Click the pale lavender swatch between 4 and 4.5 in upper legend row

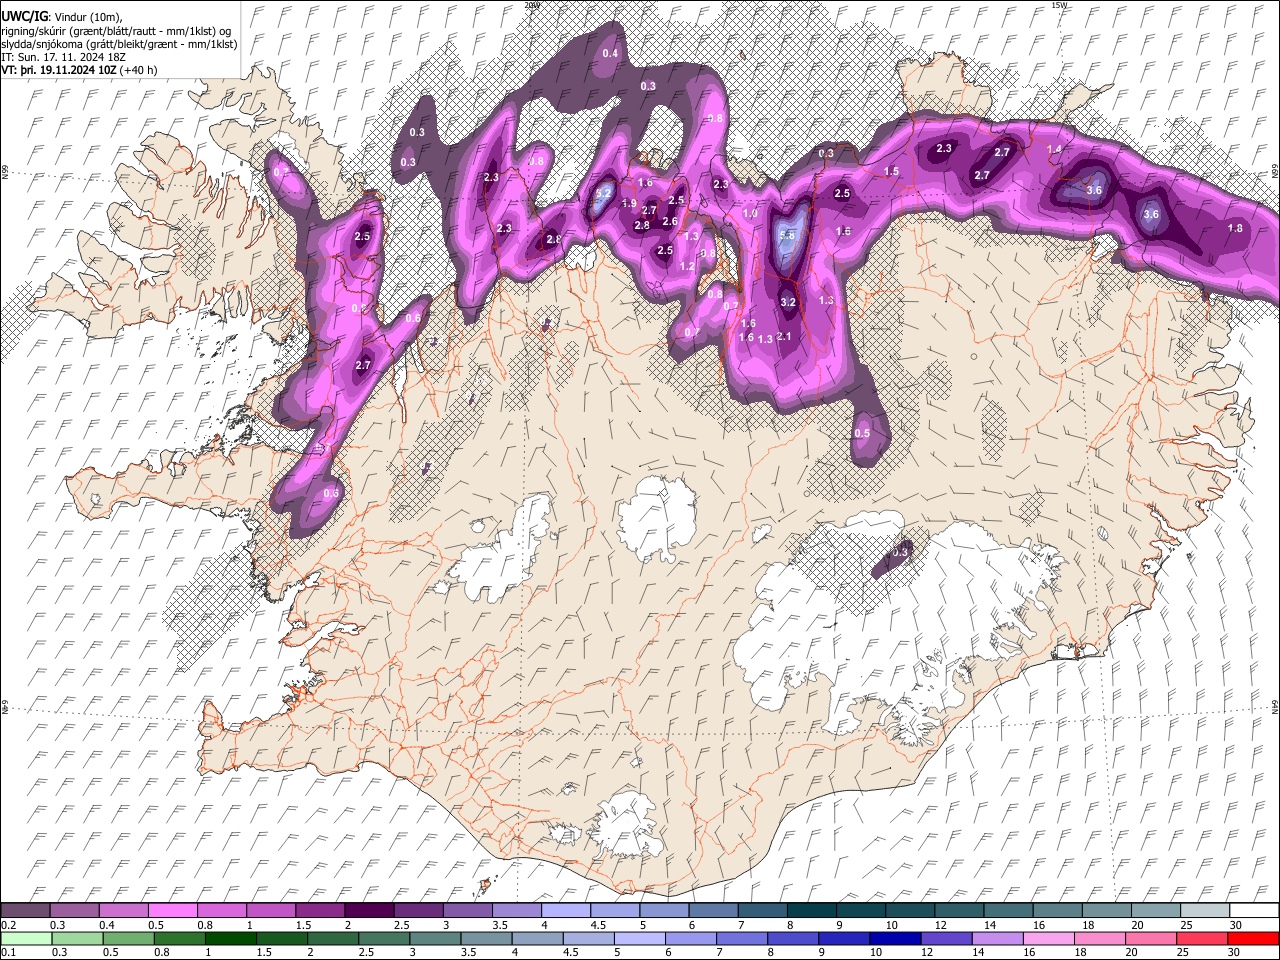pos(565,911)
